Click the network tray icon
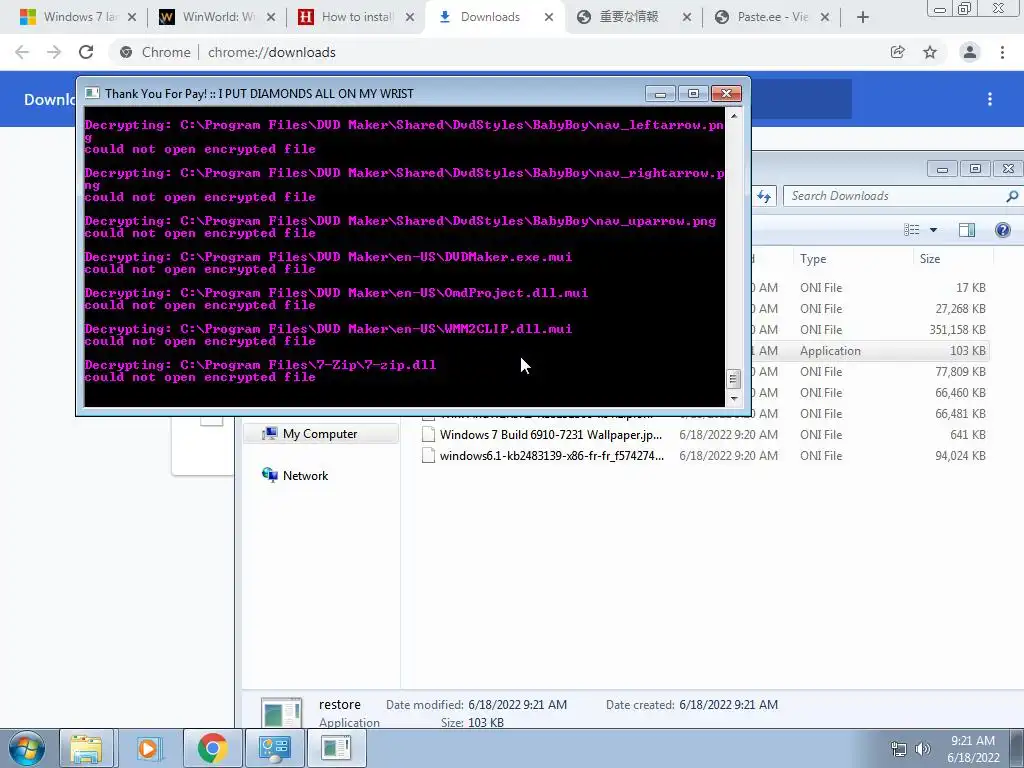Screen dimensions: 1024x768 tap(899, 749)
